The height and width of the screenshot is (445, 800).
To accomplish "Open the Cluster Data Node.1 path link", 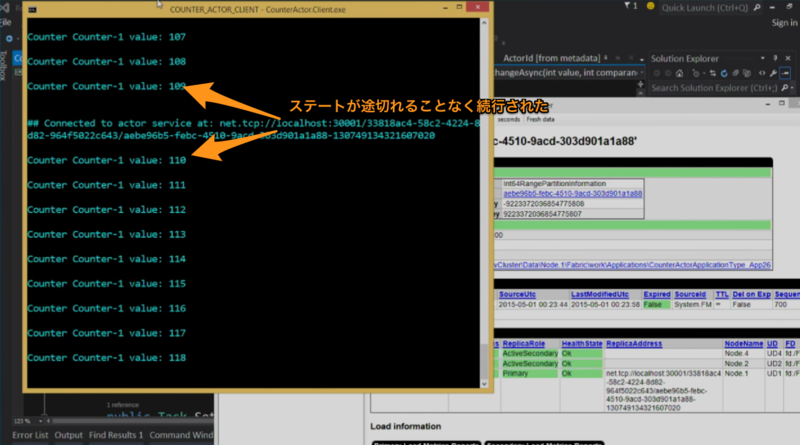I will click(632, 265).
